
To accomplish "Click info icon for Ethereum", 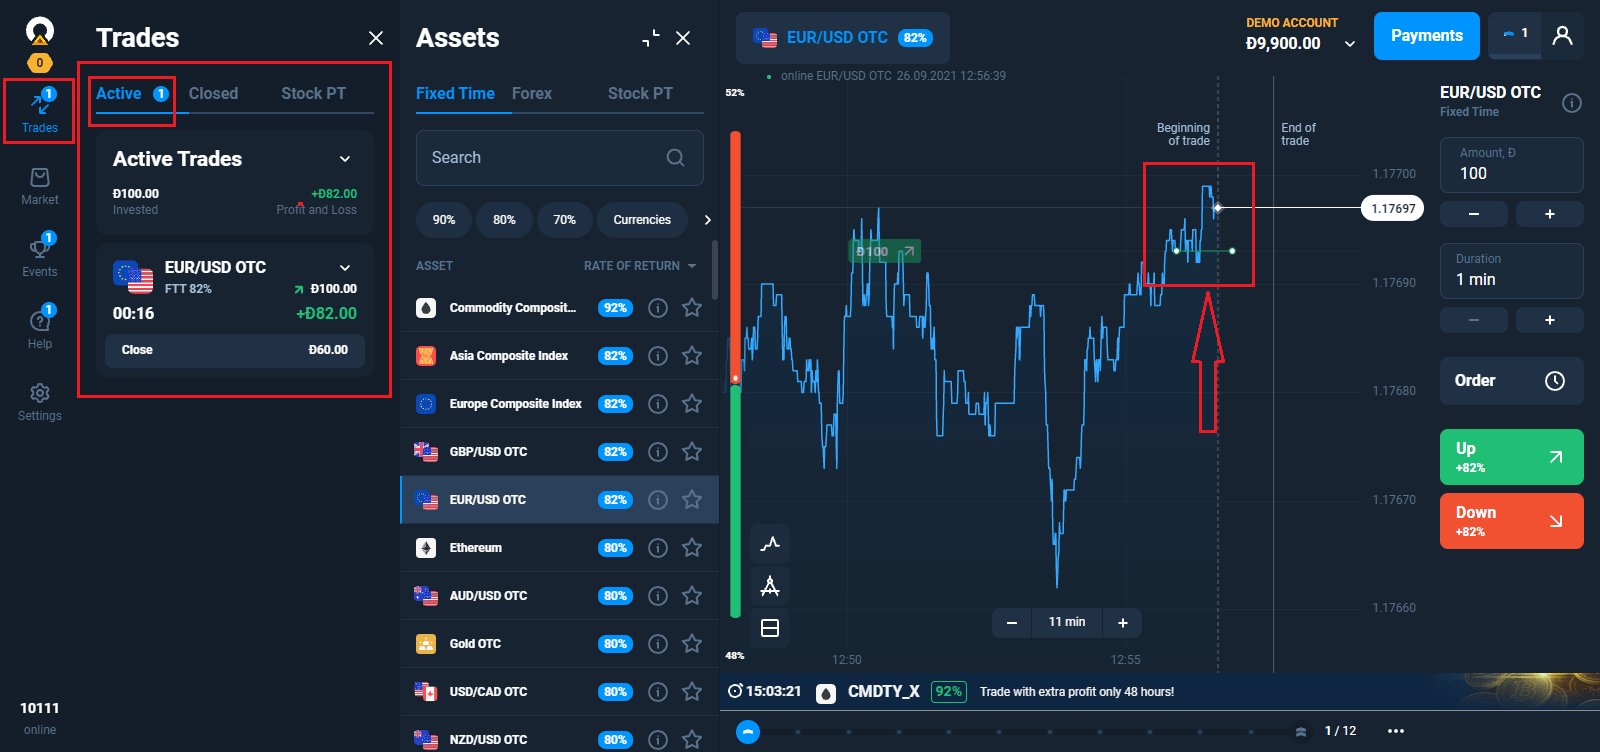I will (x=658, y=548).
